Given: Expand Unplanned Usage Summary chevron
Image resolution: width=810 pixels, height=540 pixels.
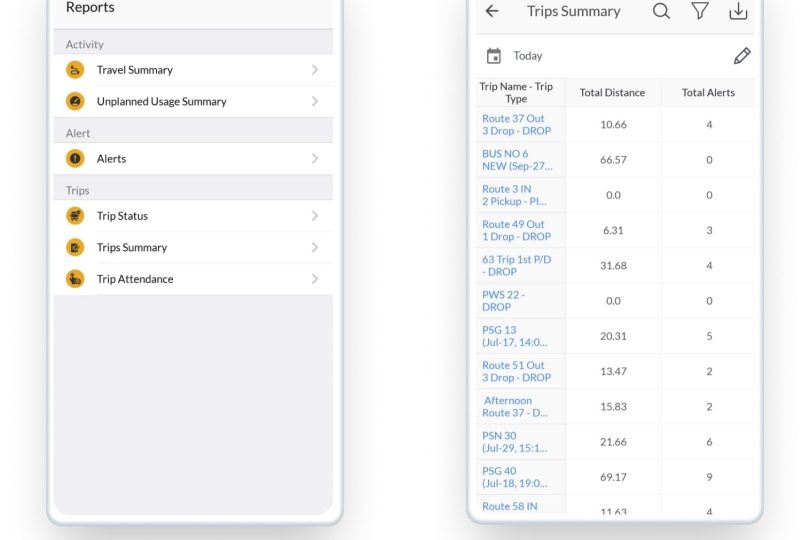Looking at the screenshot, I should pos(314,101).
